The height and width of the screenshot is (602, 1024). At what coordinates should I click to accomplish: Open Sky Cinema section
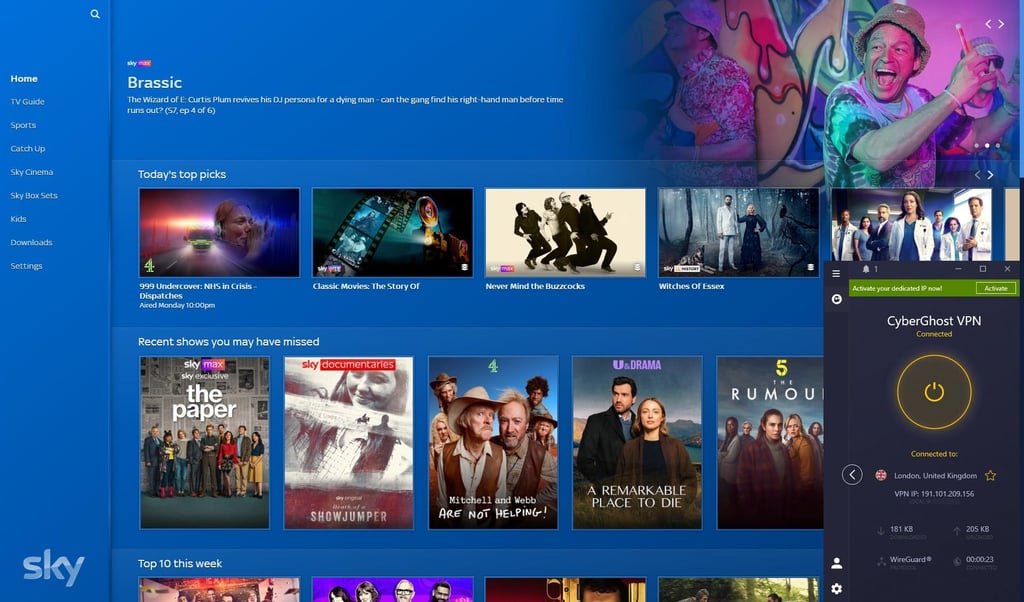[x=31, y=172]
